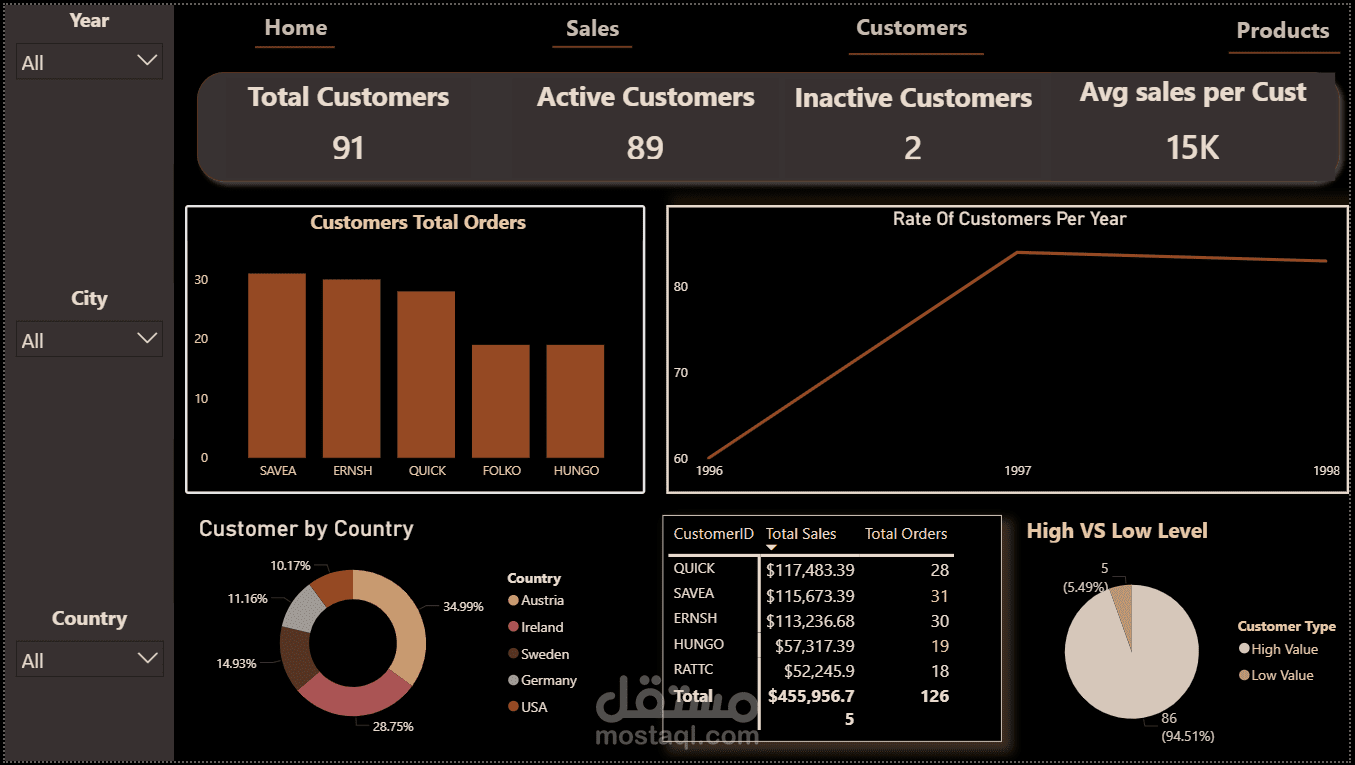Sort table by the Total Orders column header
The image size is (1355, 765).
tap(906, 534)
